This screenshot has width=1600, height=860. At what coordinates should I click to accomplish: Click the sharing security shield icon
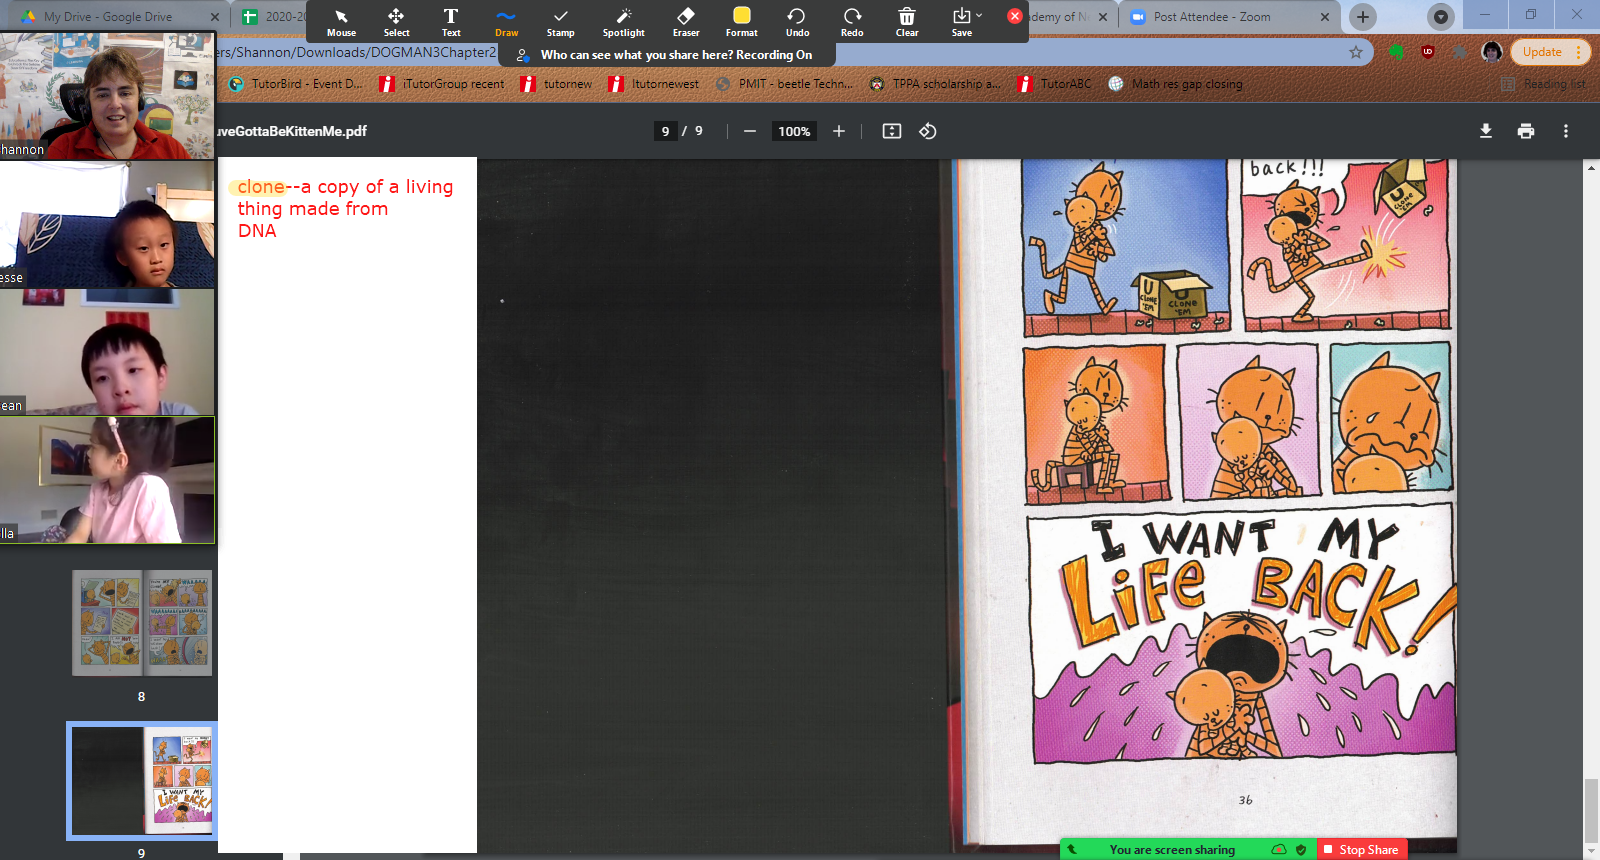point(1301,850)
